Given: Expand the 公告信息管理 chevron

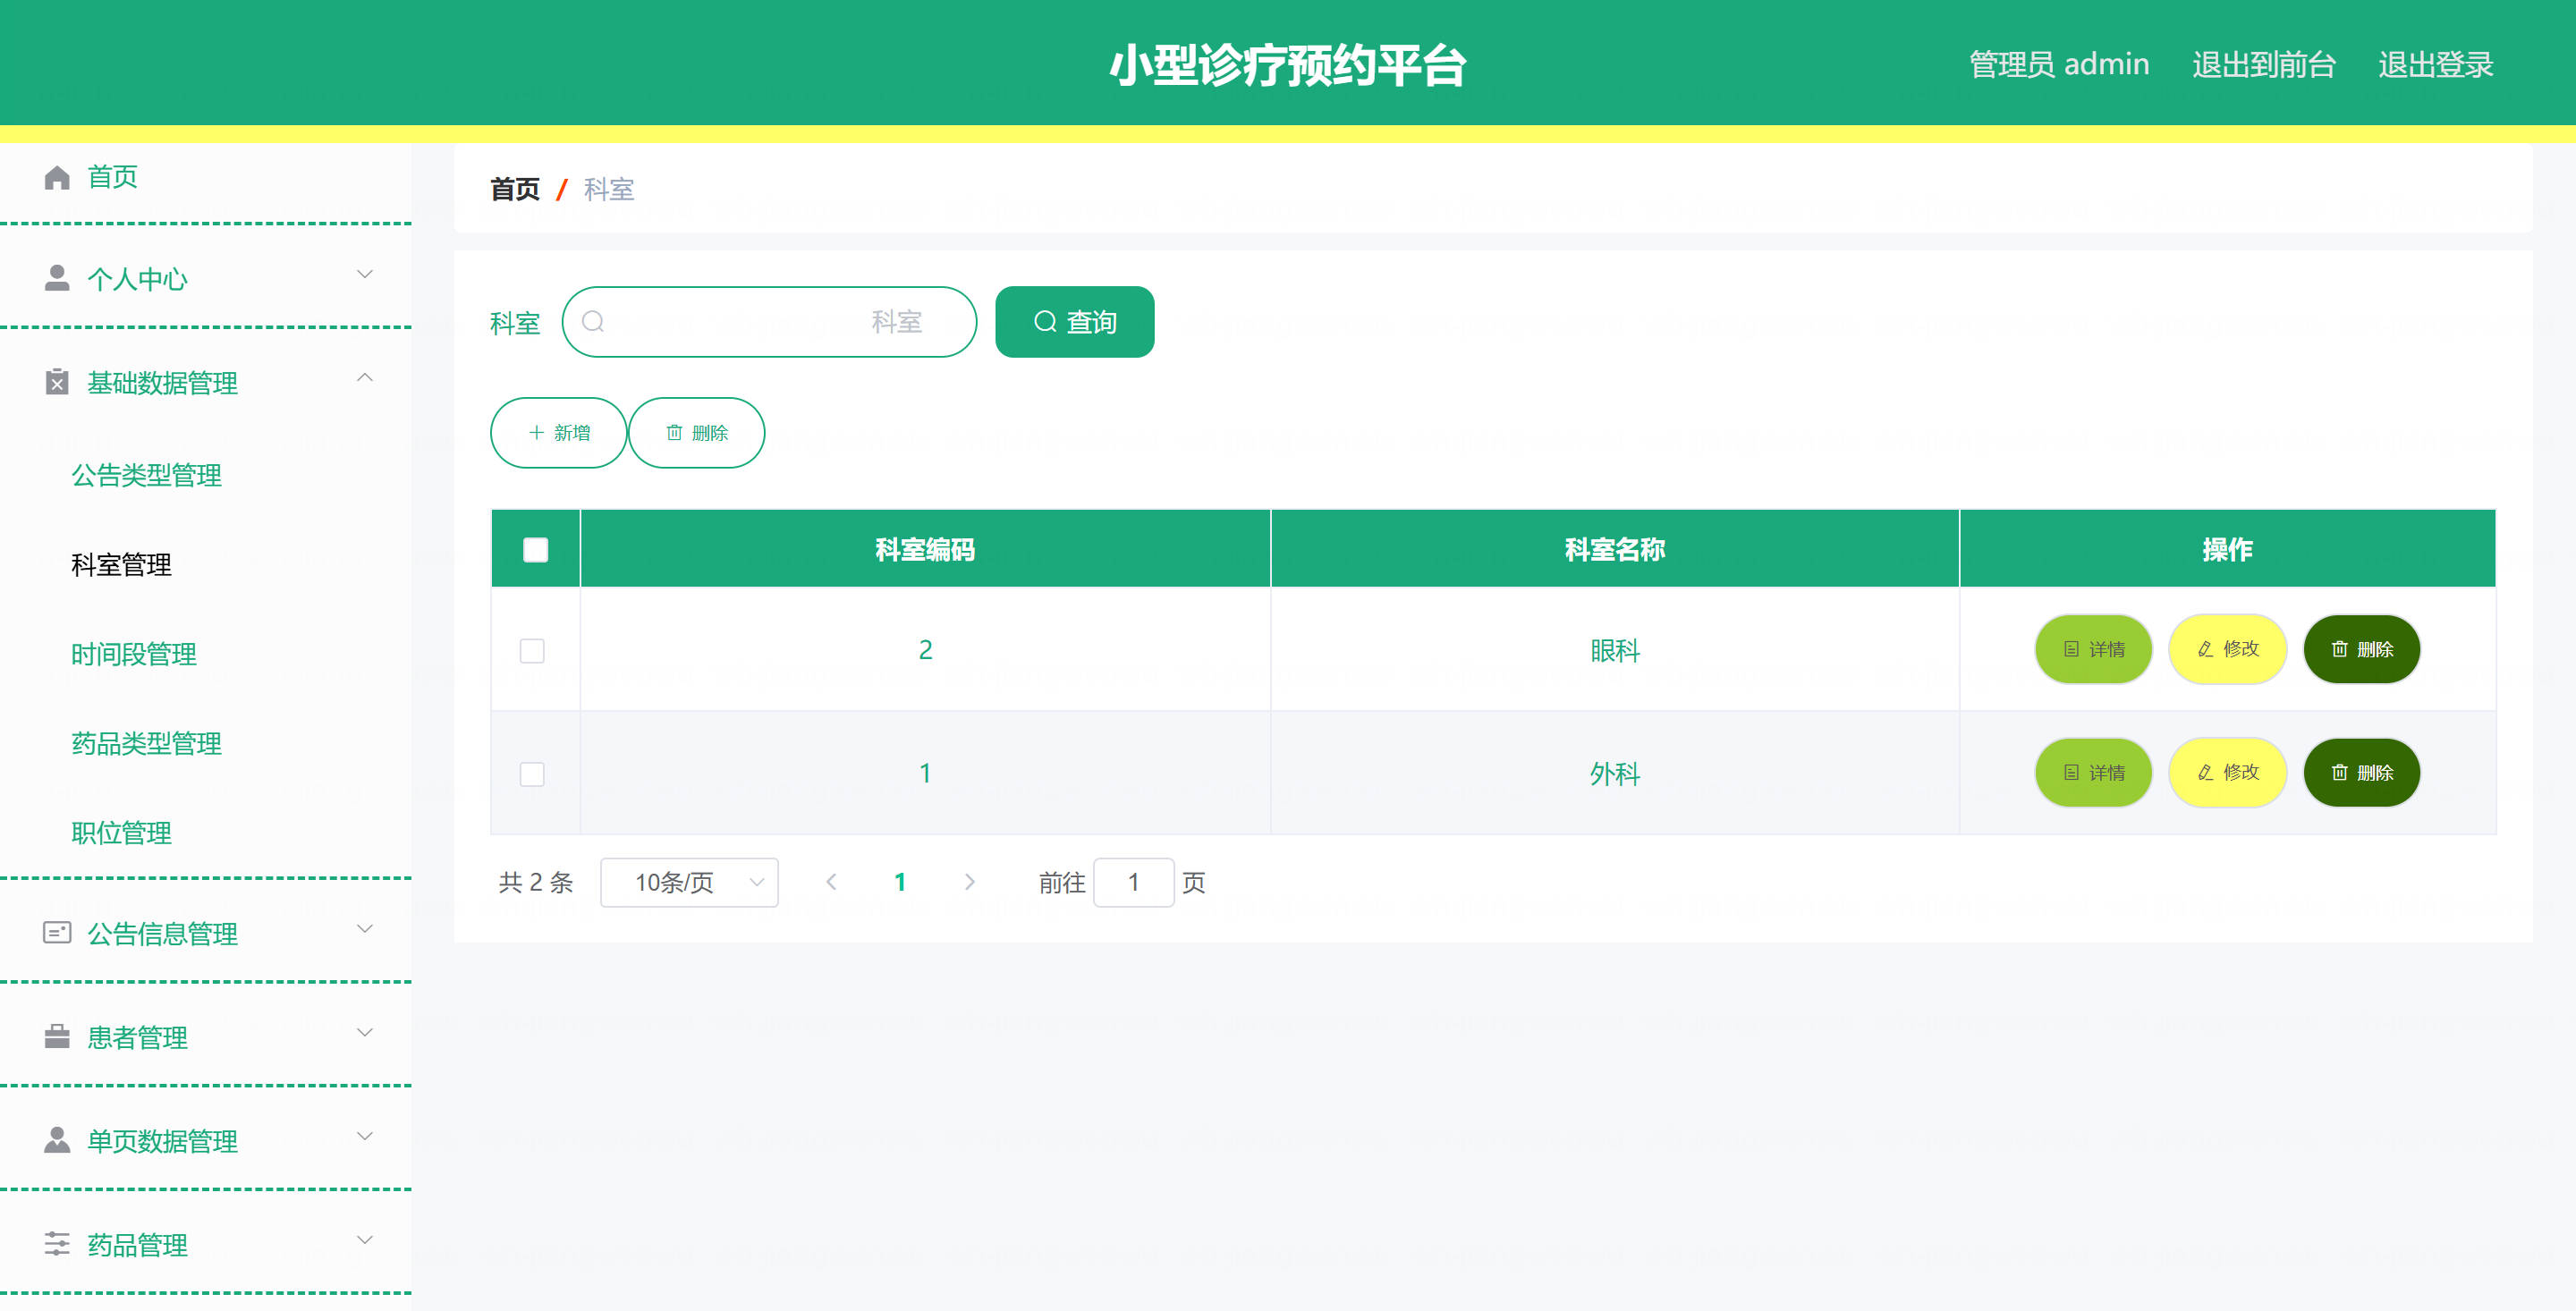Looking at the screenshot, I should click(x=365, y=928).
